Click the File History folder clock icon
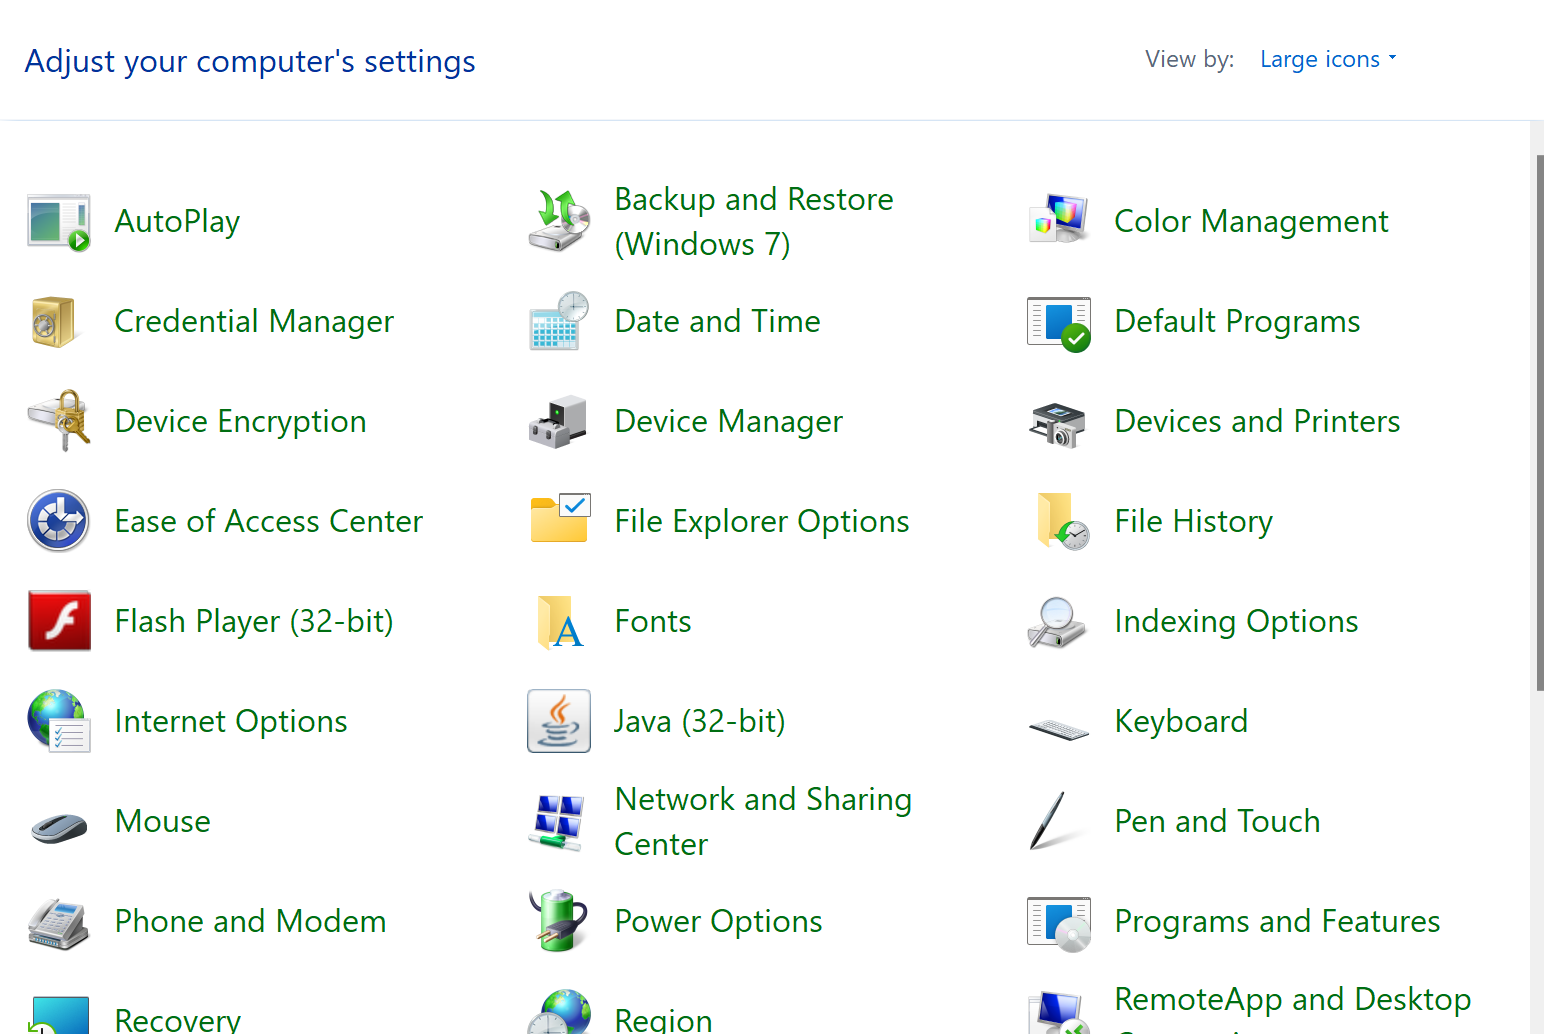This screenshot has width=1544, height=1034. [x=1063, y=521]
